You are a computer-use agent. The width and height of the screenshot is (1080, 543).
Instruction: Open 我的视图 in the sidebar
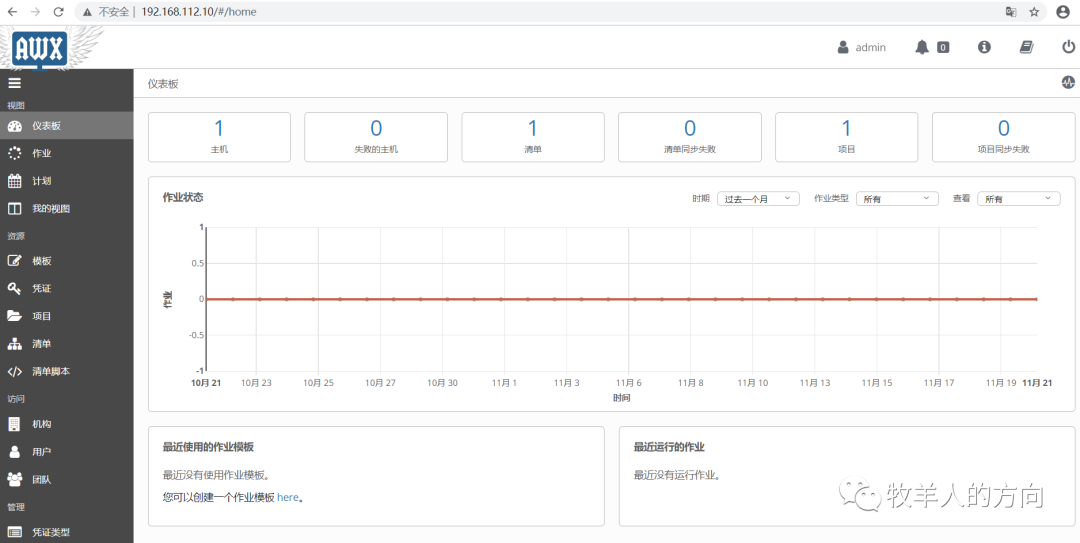point(67,208)
